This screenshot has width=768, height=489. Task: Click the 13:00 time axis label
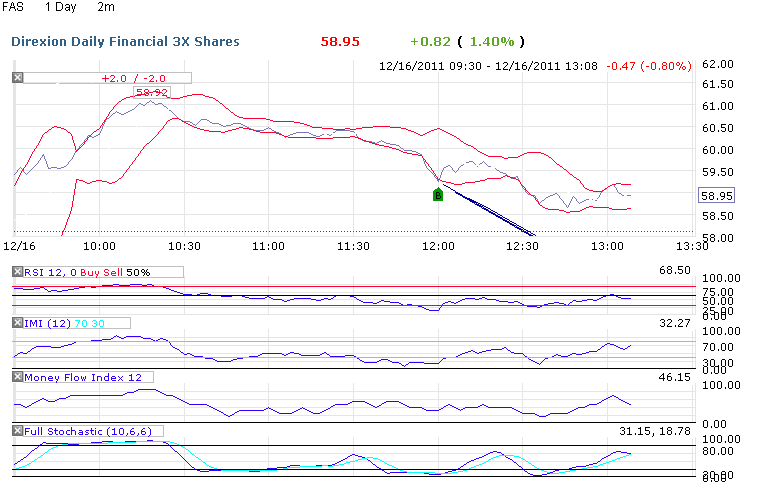[607, 246]
